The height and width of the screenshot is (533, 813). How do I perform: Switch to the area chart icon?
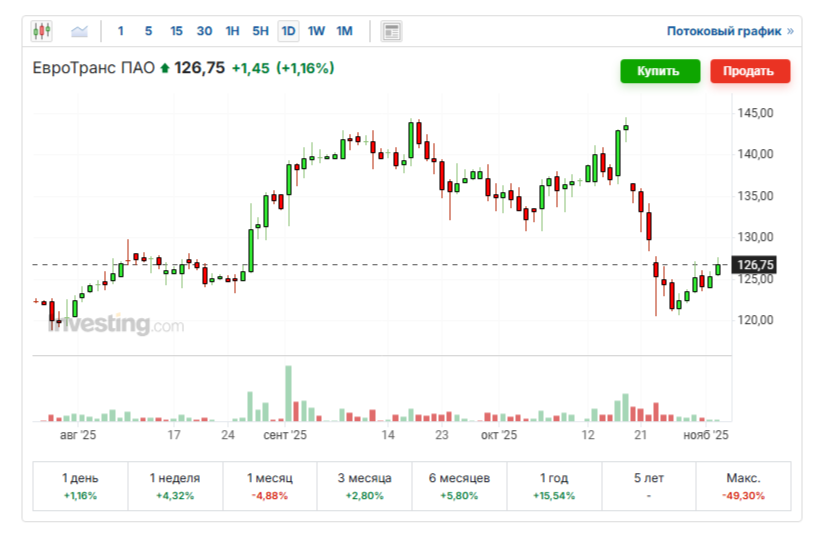(x=79, y=32)
